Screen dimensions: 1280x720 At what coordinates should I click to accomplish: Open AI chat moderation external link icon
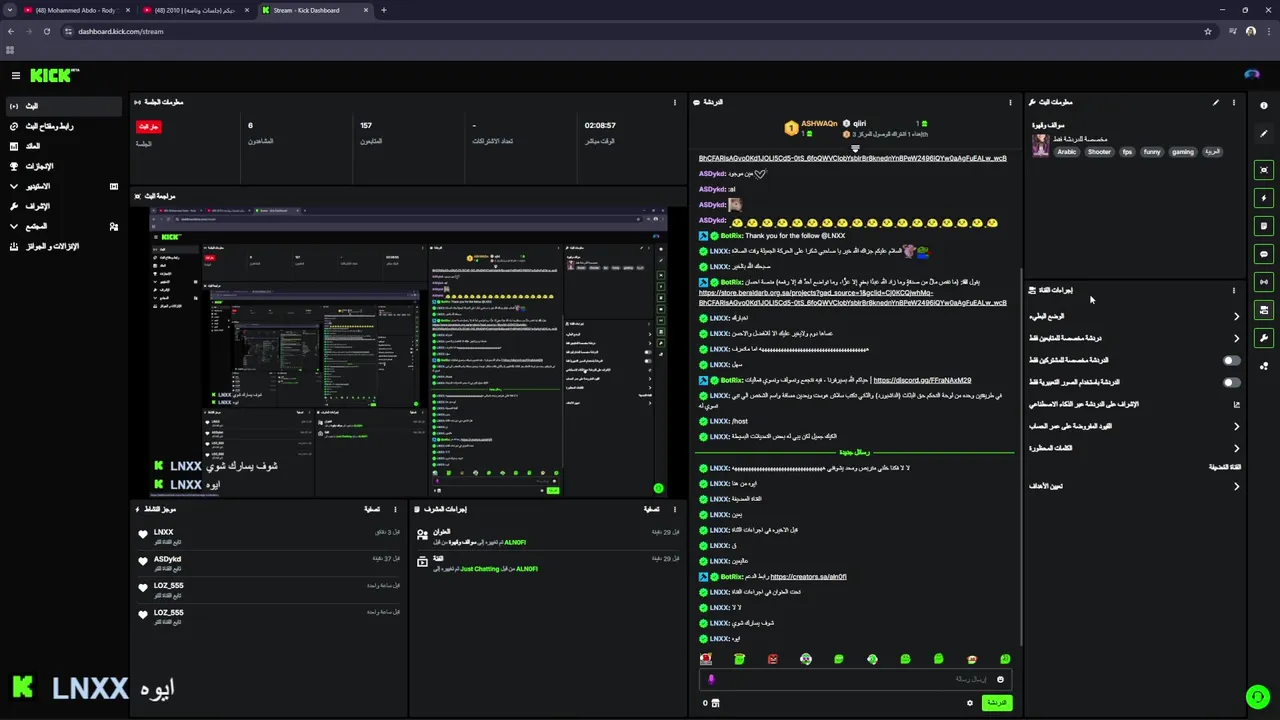pyautogui.click(x=1236, y=404)
